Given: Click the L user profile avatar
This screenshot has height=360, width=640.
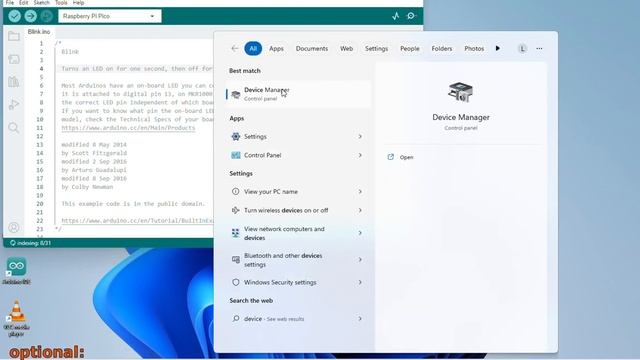Looking at the screenshot, I should click(522, 49).
